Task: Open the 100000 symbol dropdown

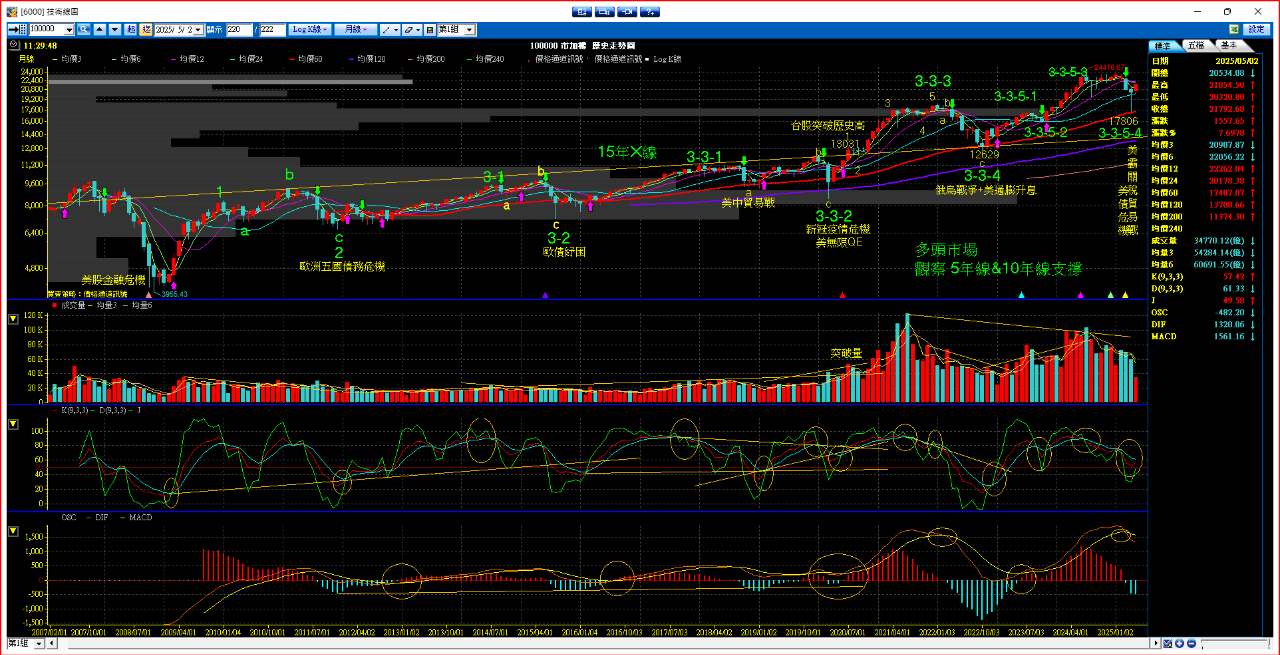Action: pos(67,30)
